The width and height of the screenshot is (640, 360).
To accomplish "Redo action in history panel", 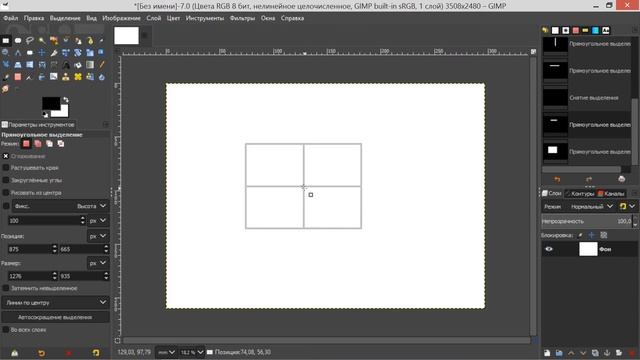I will (589, 179).
